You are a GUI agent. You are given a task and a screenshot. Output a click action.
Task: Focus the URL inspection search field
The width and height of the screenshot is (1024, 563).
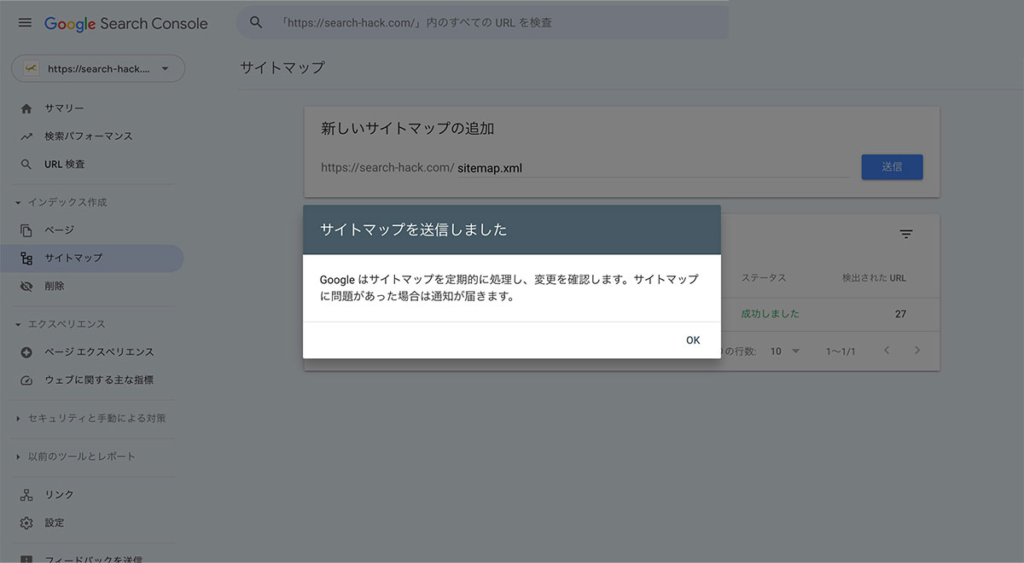pos(482,23)
